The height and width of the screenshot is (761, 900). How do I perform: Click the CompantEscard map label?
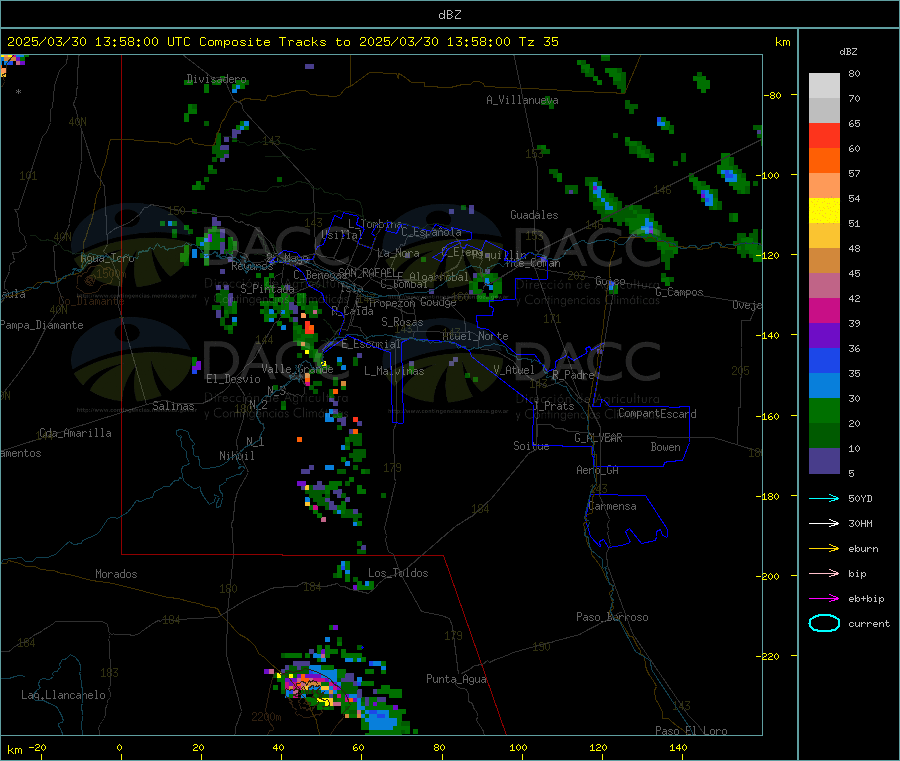(658, 413)
